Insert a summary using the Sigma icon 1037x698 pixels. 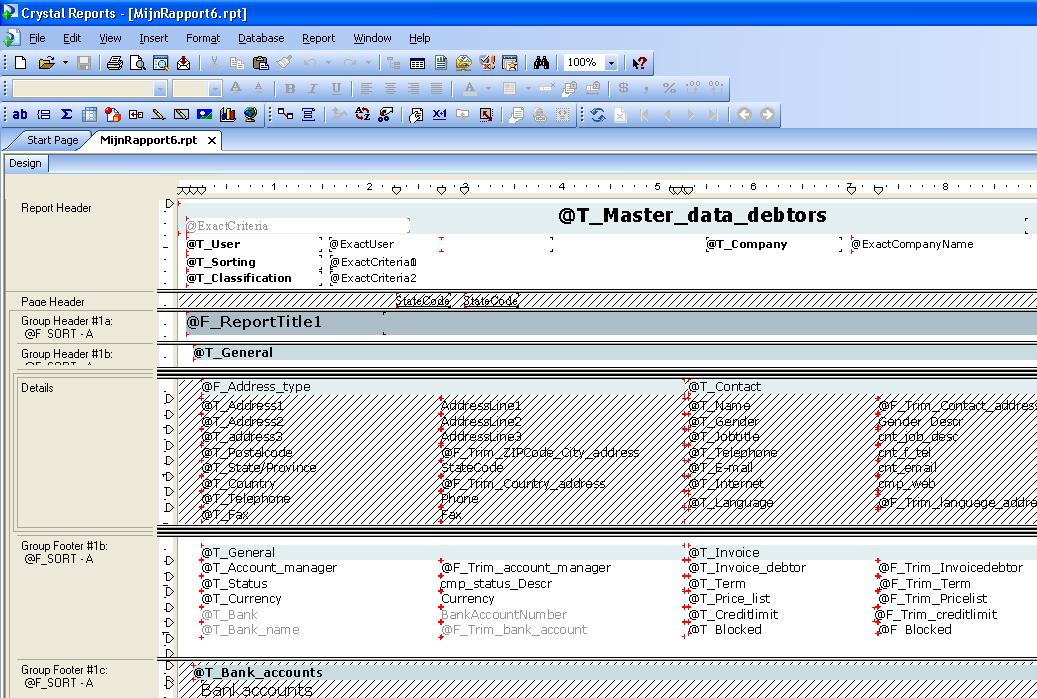(x=66, y=115)
